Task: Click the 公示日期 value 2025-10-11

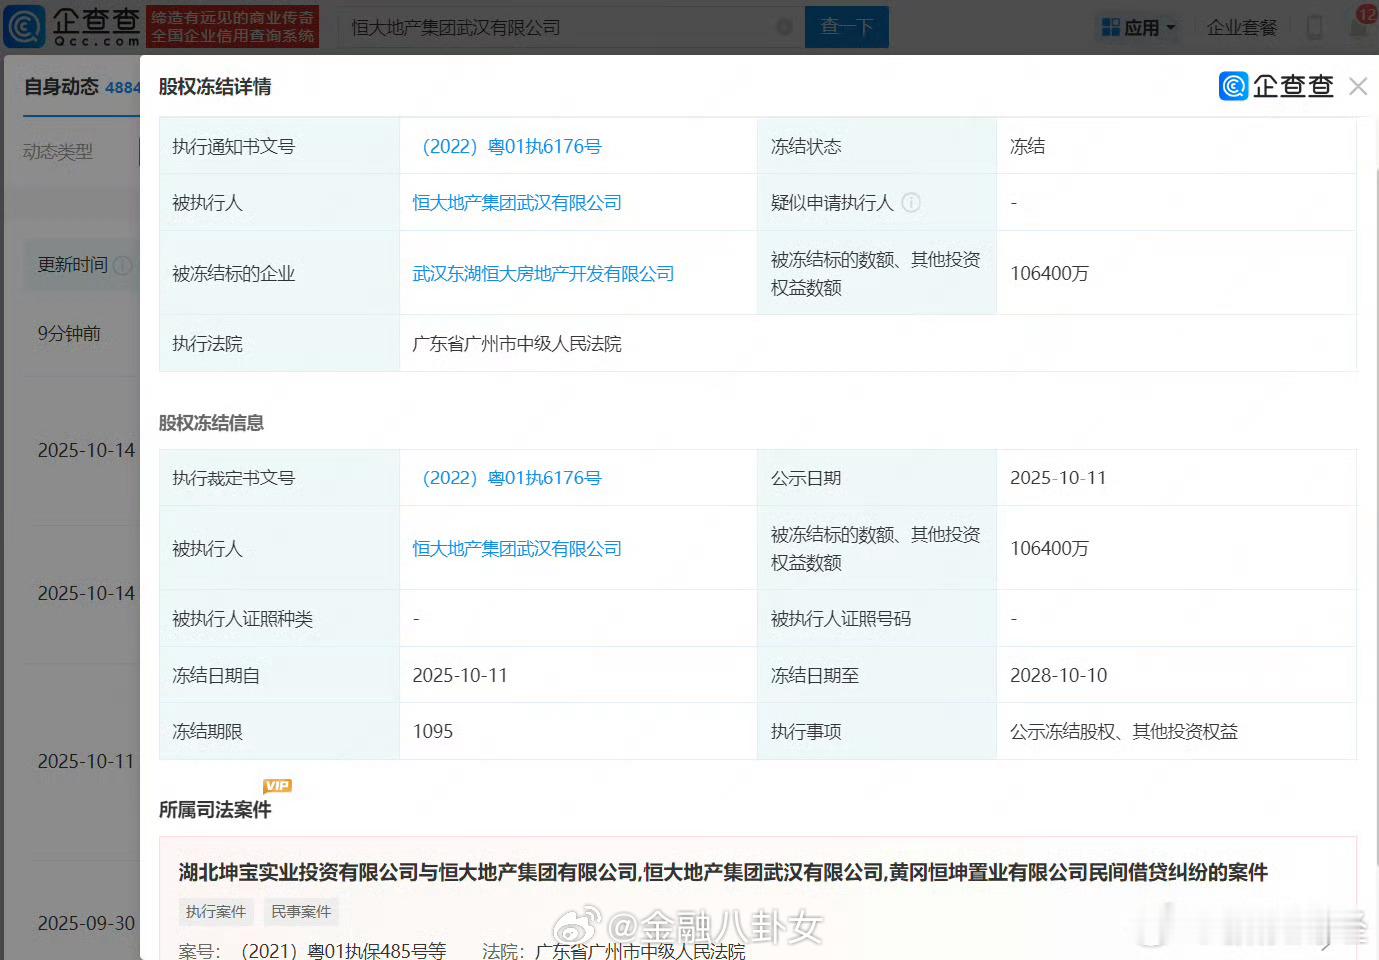Action: pyautogui.click(x=1058, y=478)
